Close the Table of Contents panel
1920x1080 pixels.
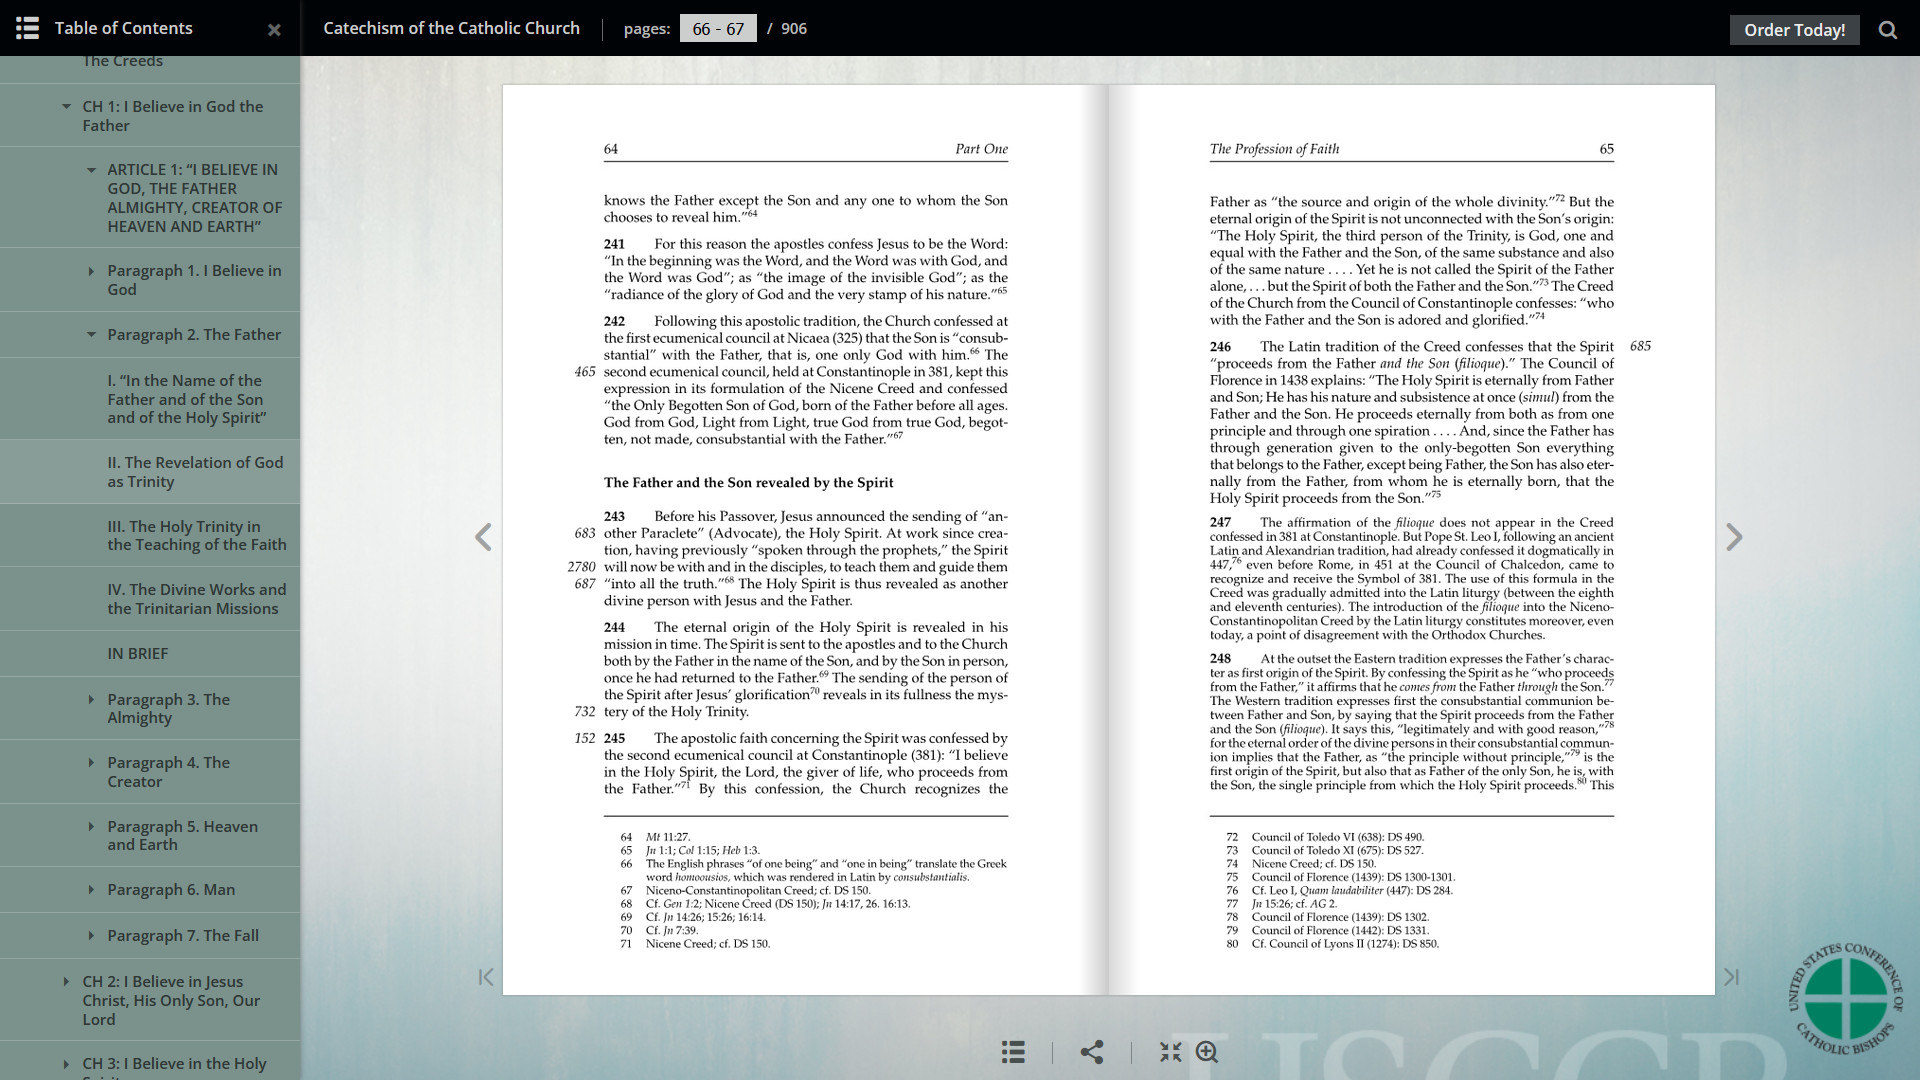274,30
